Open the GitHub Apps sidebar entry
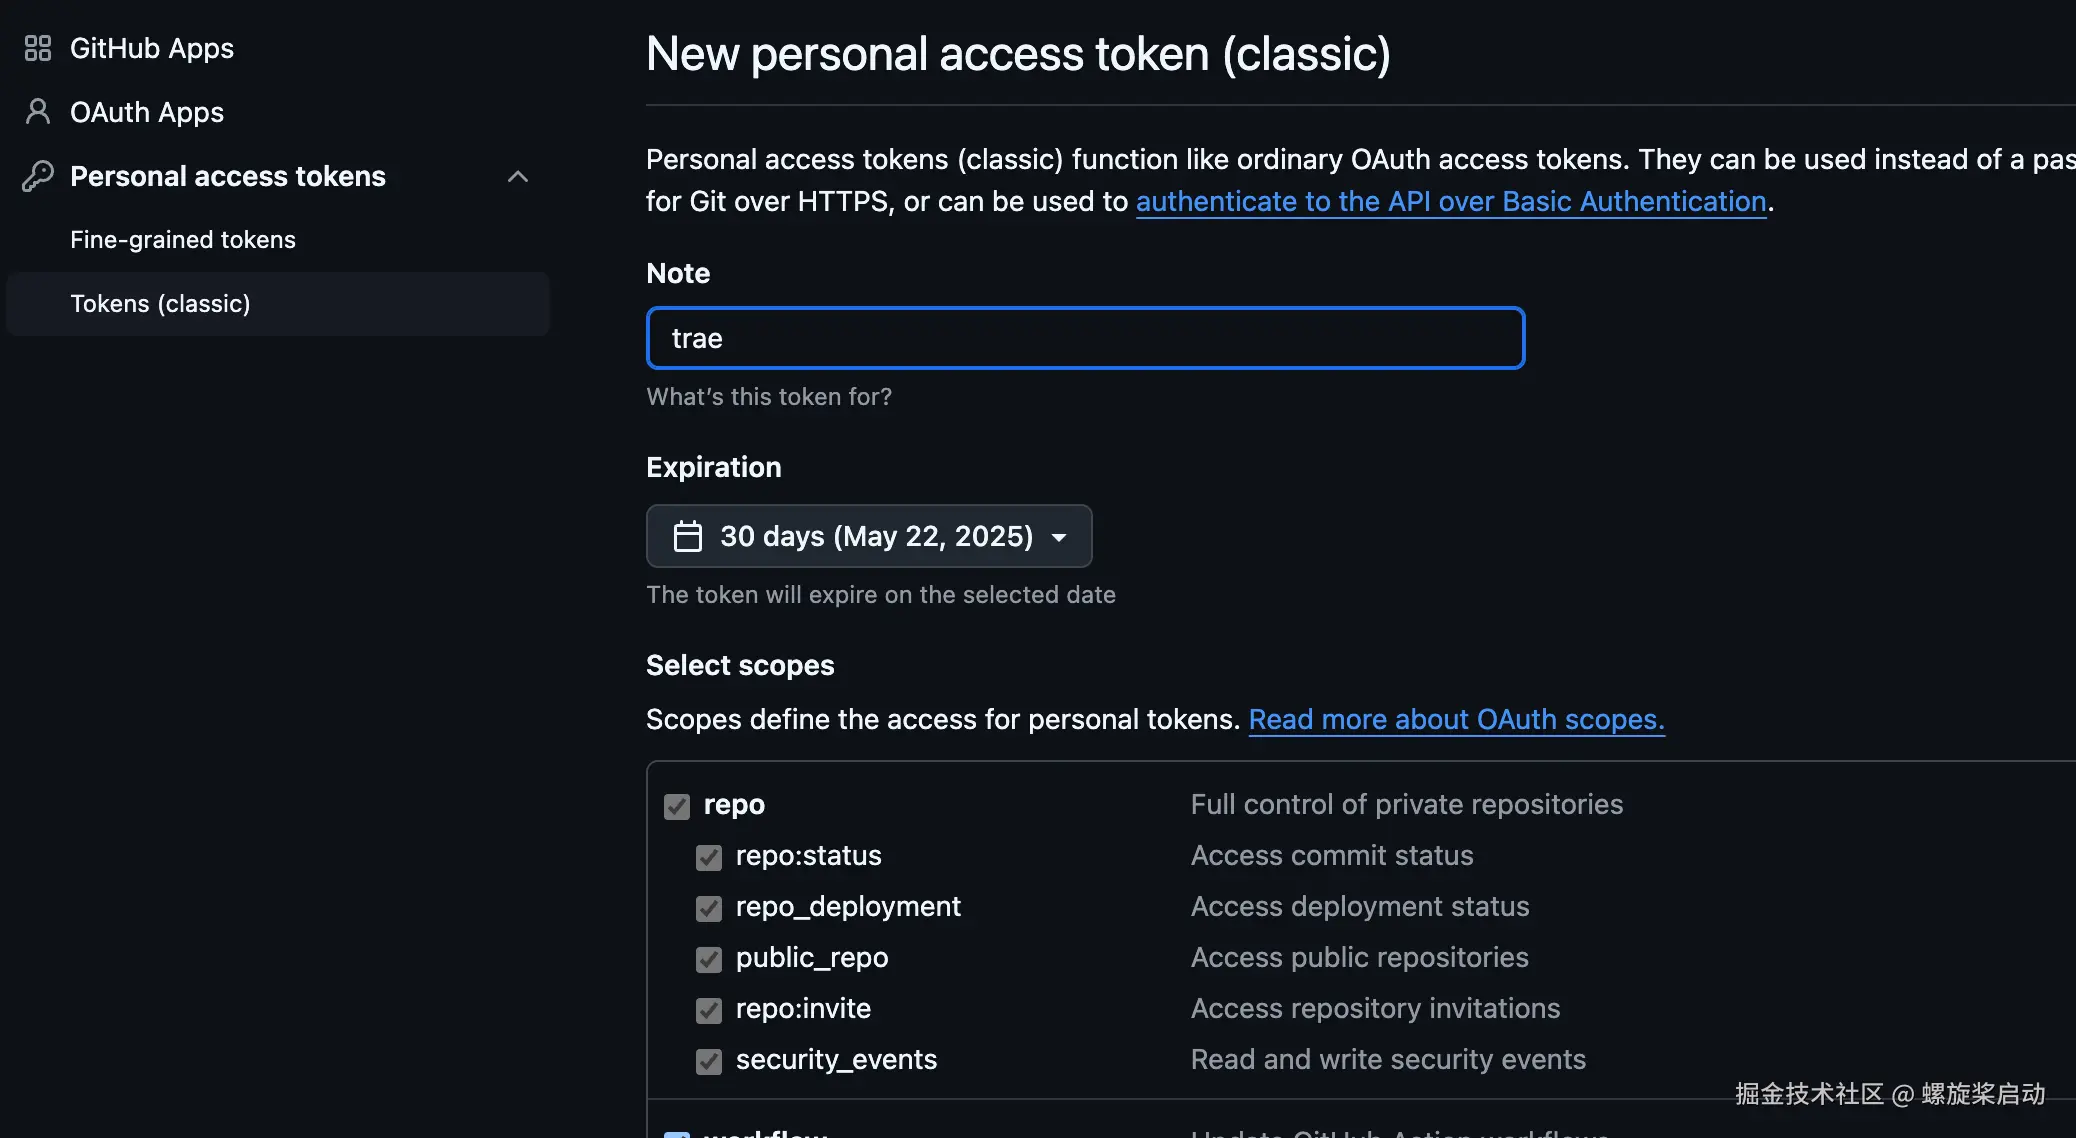Screen dimensions: 2076x1138 (151, 48)
